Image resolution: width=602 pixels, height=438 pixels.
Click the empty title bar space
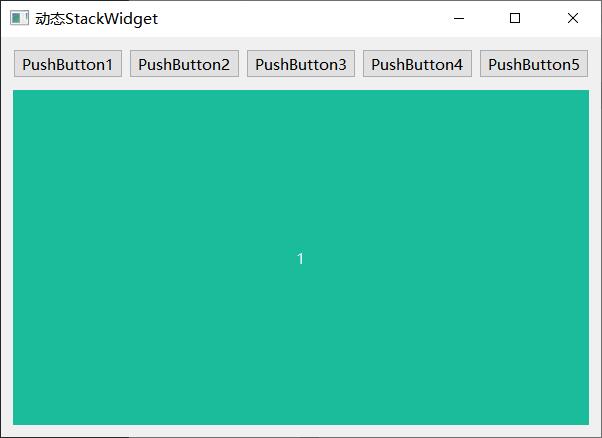[300, 18]
